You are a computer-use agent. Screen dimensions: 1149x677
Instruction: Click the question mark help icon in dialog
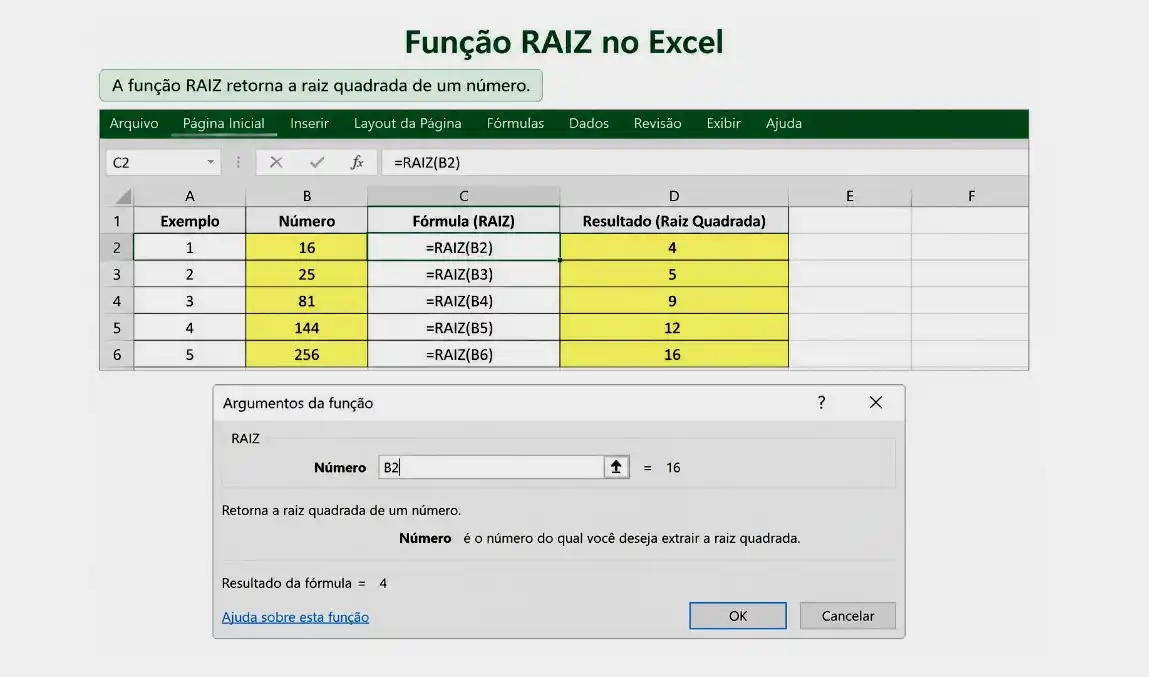click(x=821, y=402)
